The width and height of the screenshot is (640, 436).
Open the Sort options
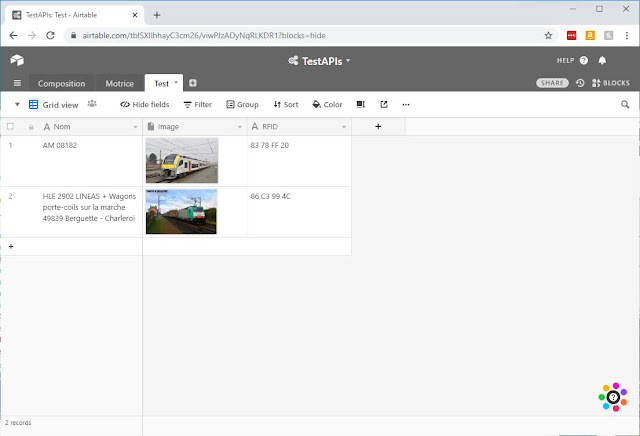pyautogui.click(x=286, y=105)
